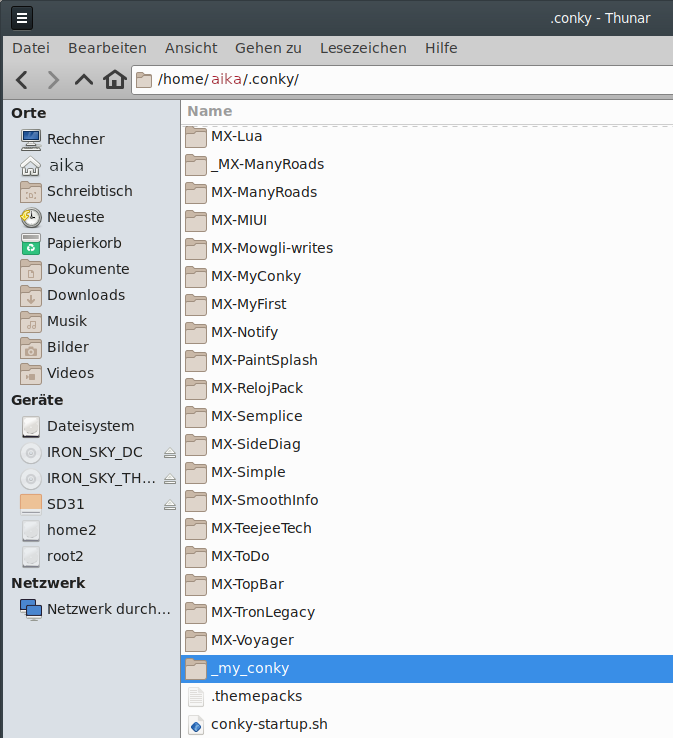Image resolution: width=673 pixels, height=738 pixels.
Task: Eject the SD31 volume
Action: pos(170,505)
